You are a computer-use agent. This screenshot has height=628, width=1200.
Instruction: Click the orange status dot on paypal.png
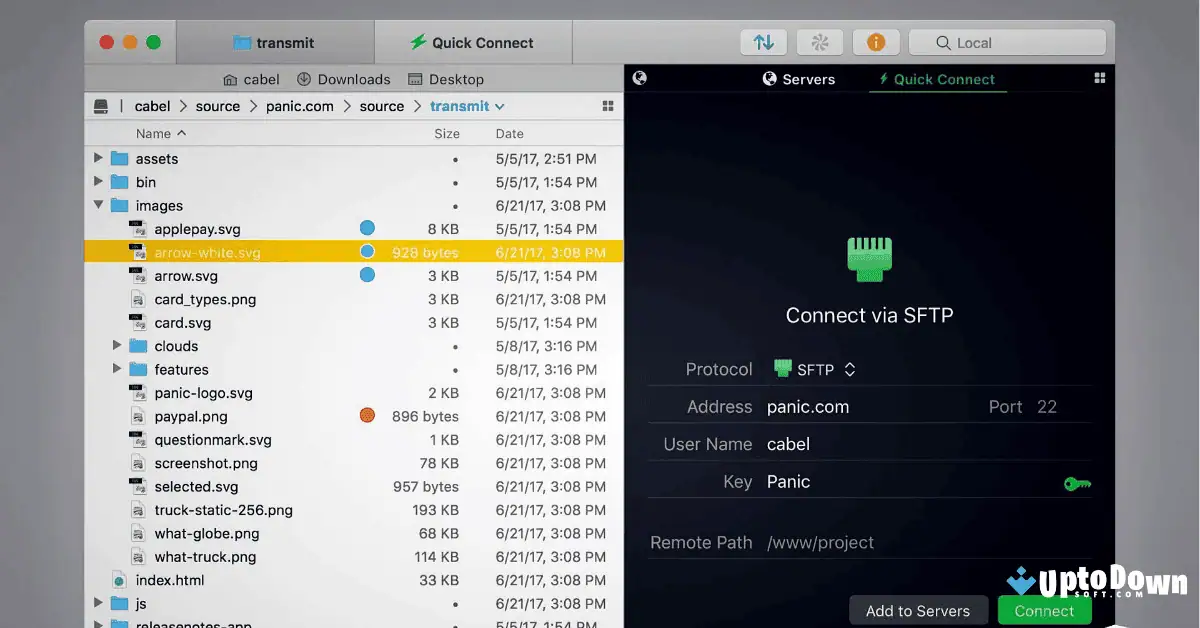366,416
